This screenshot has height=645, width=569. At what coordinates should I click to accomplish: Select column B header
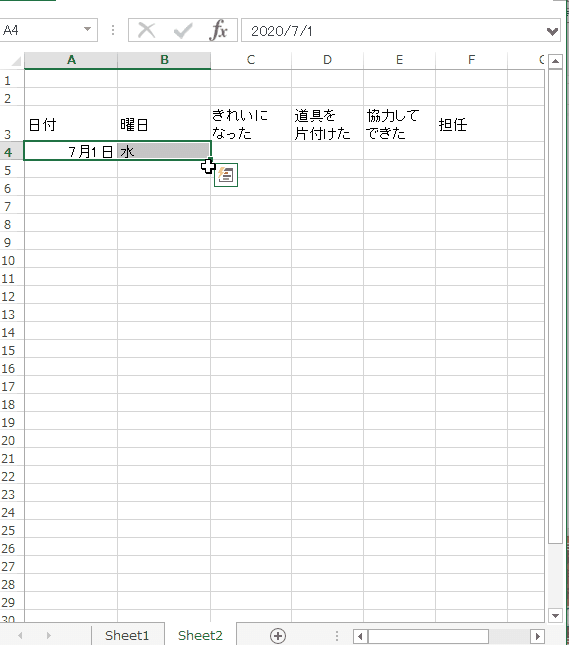164,60
